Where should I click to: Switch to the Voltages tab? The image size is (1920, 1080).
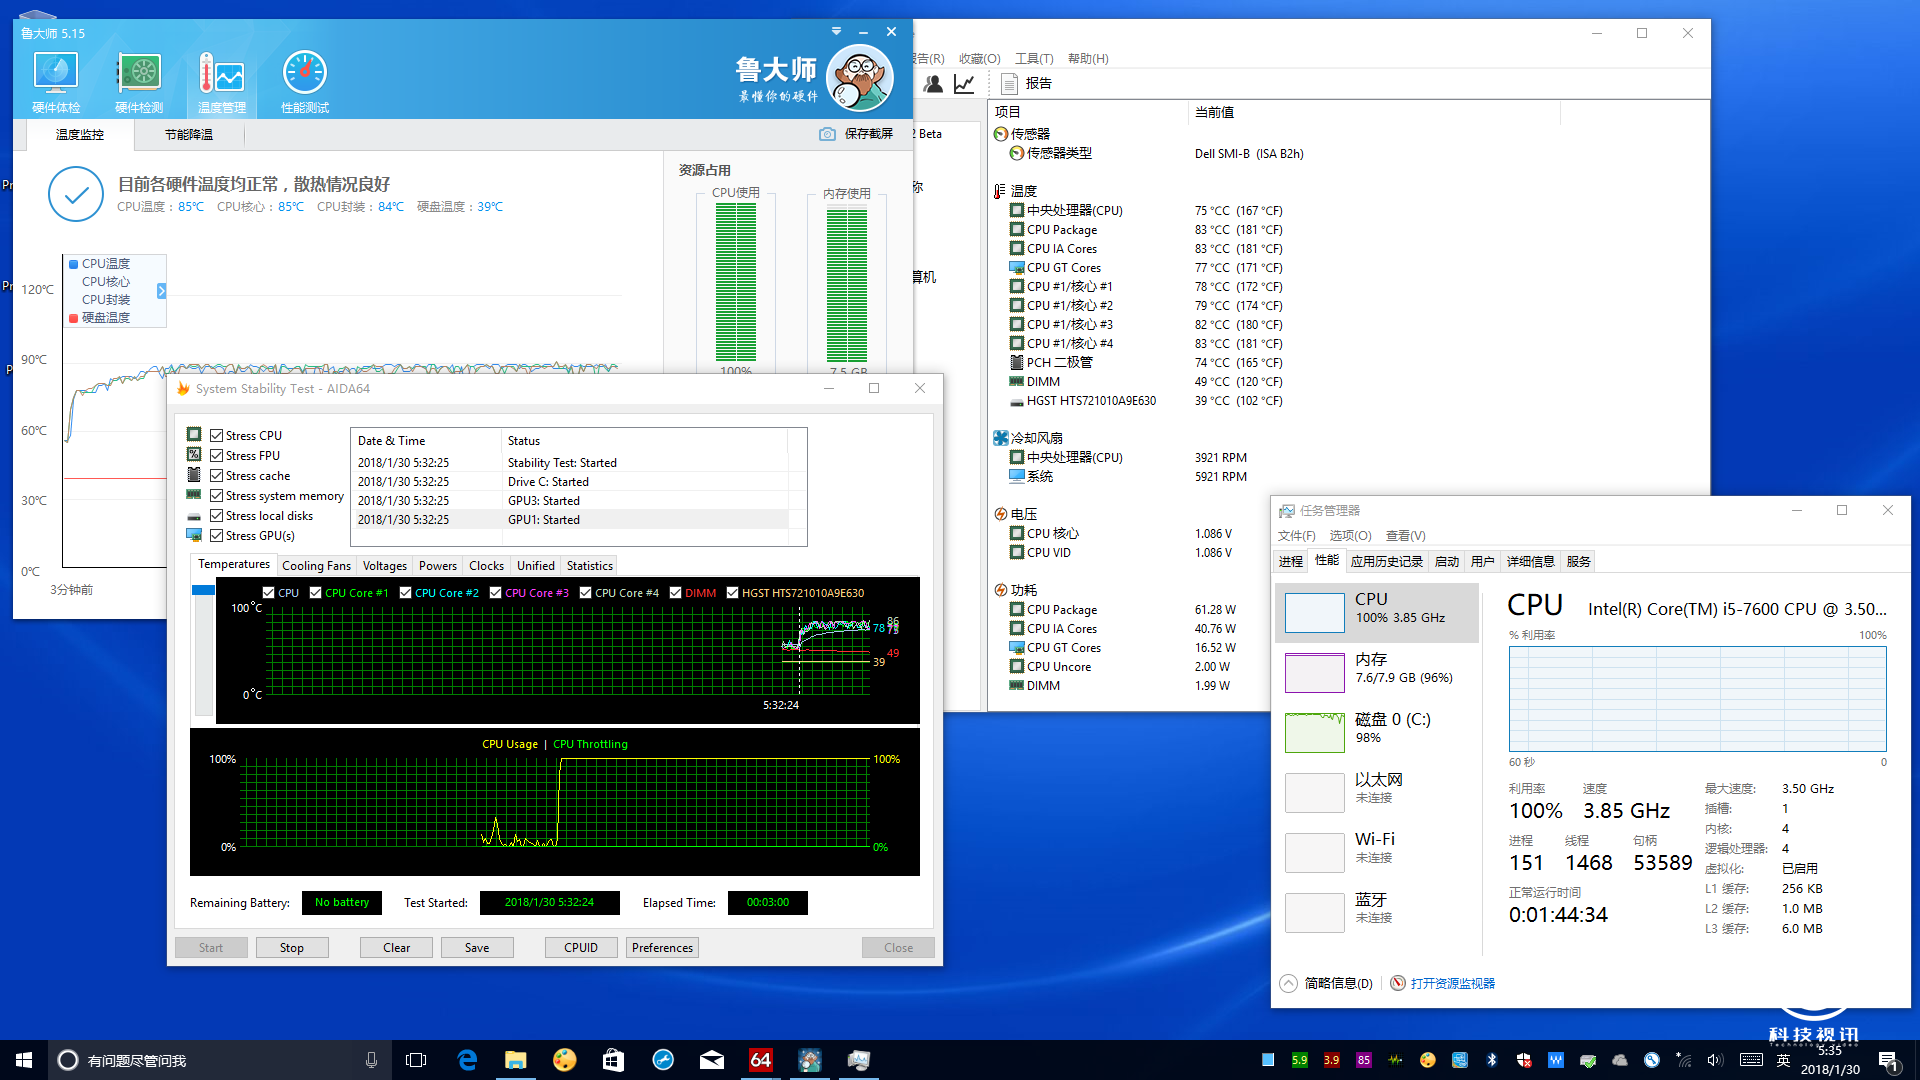click(384, 565)
